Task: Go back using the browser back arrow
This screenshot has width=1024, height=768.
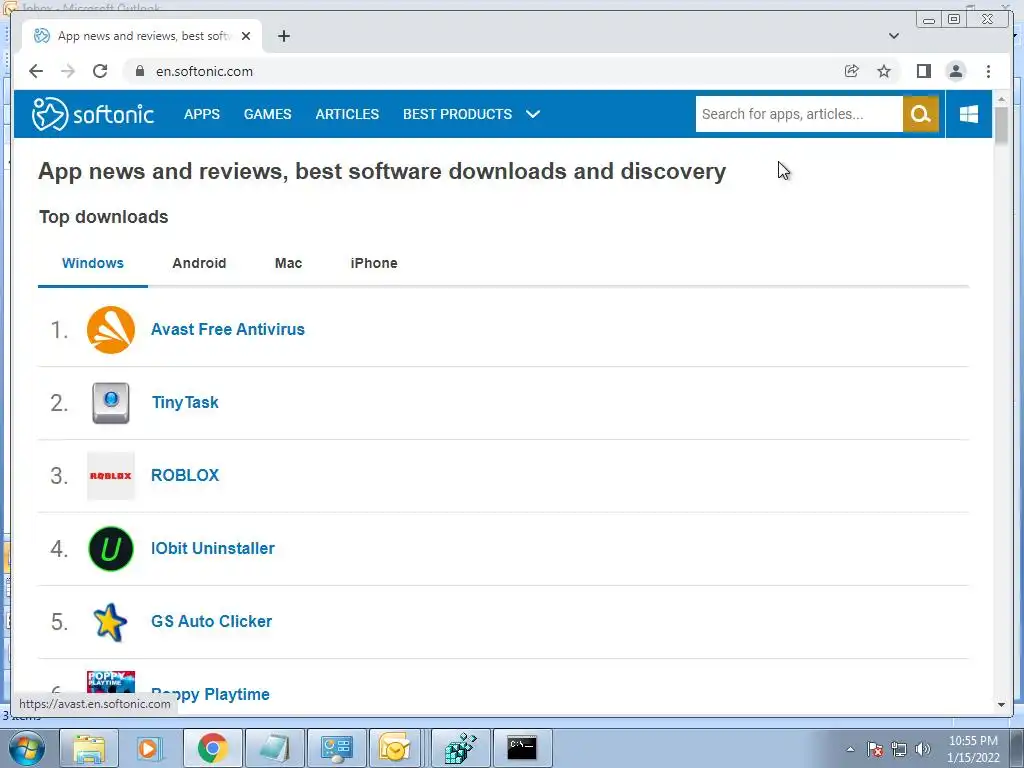Action: (36, 71)
